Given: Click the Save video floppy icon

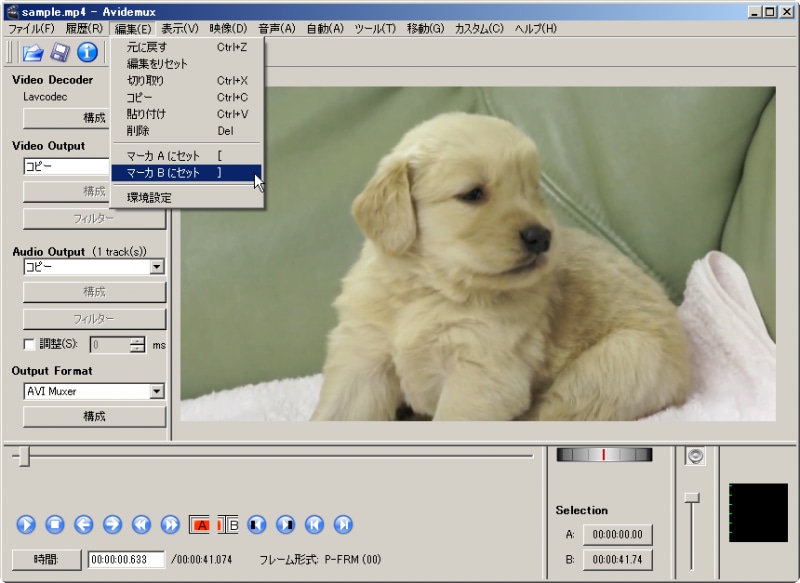Looking at the screenshot, I should coord(60,53).
